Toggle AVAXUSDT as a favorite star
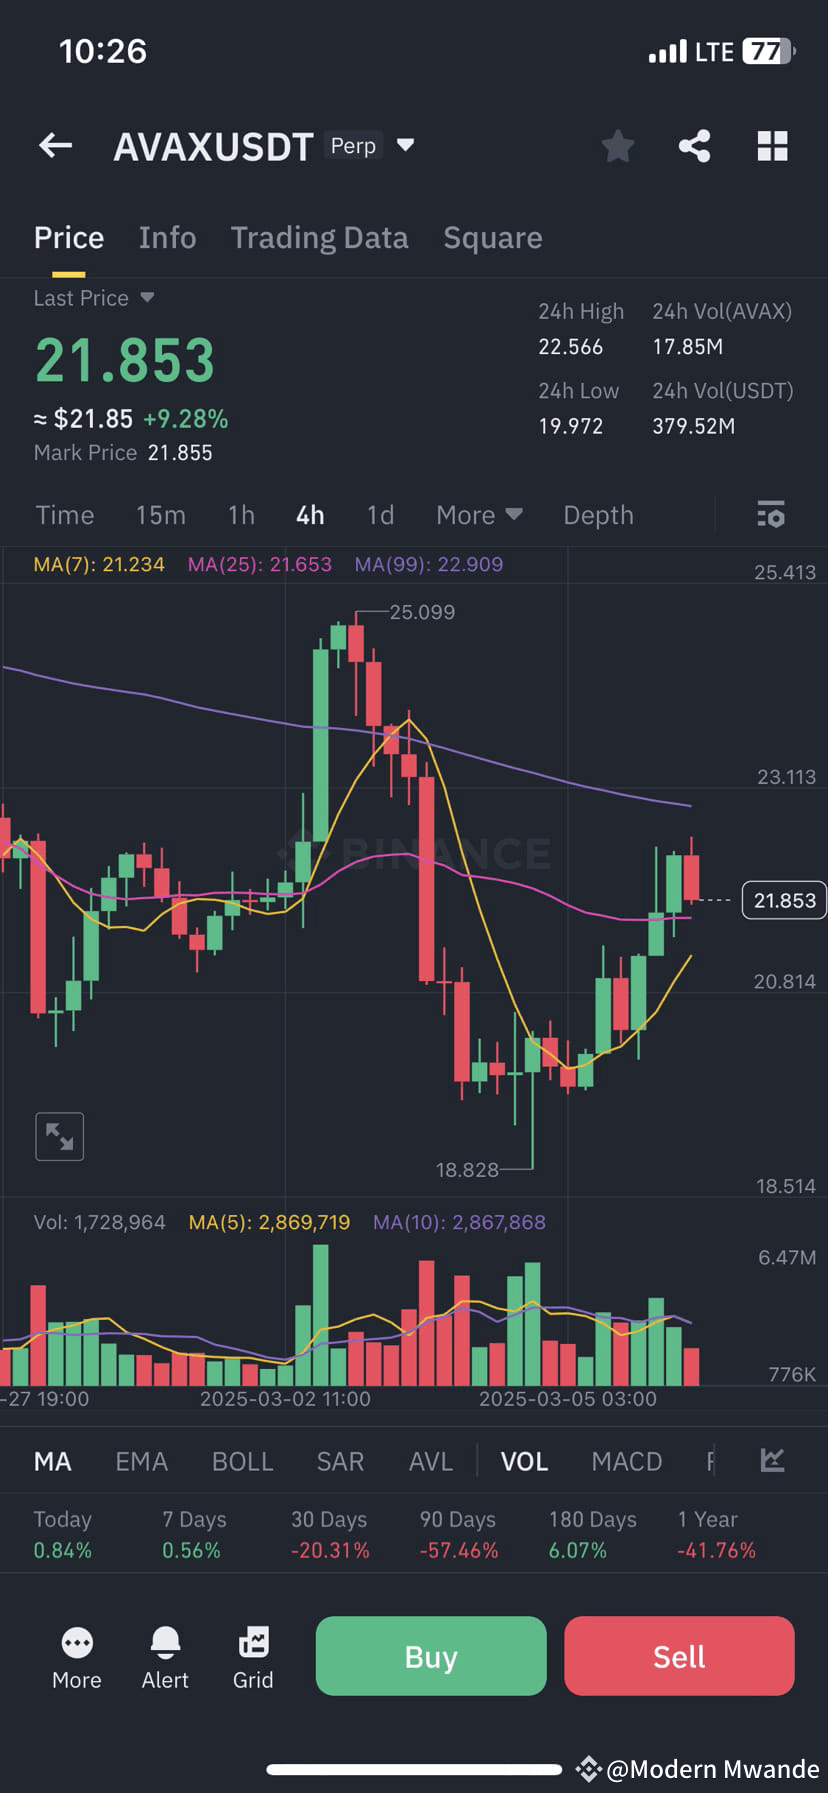The height and width of the screenshot is (1793, 828). coord(617,146)
